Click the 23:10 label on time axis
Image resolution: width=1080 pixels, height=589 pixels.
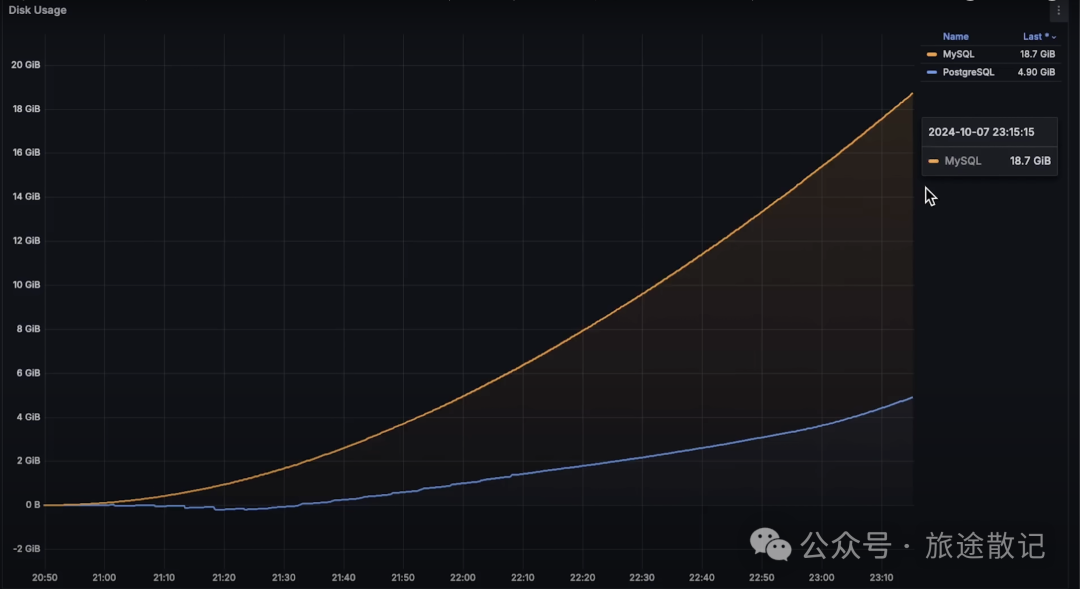pos(880,577)
